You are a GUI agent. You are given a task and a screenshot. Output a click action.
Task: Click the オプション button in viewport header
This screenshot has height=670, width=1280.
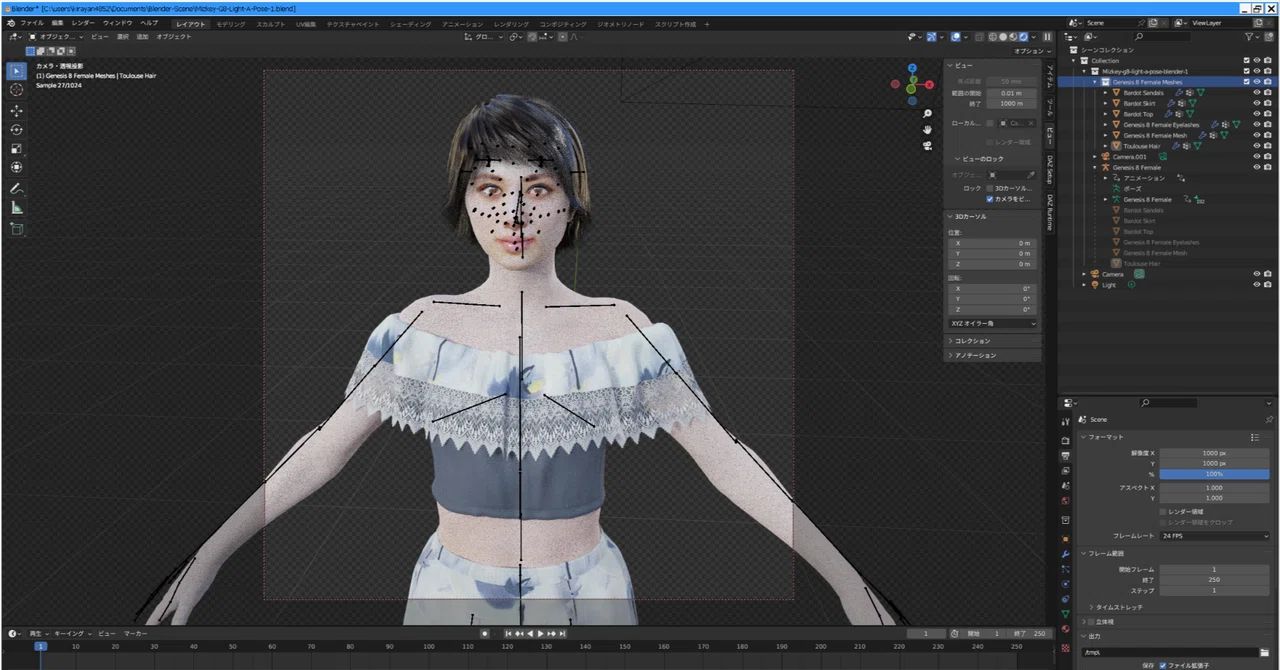coord(1029,51)
